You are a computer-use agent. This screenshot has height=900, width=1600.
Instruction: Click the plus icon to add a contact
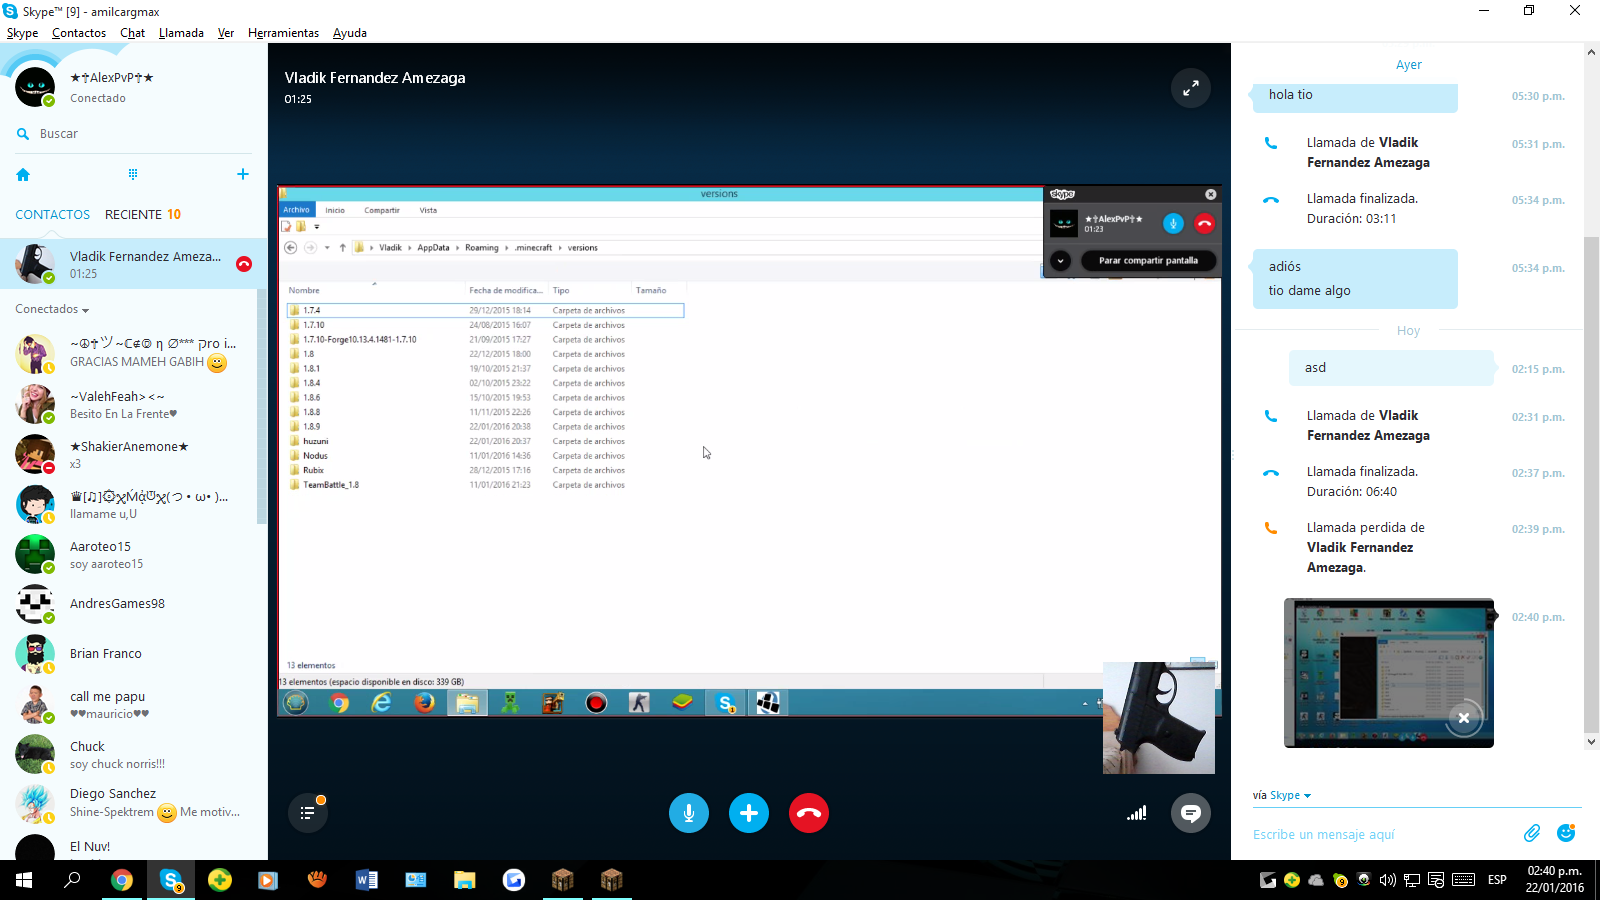(242, 174)
